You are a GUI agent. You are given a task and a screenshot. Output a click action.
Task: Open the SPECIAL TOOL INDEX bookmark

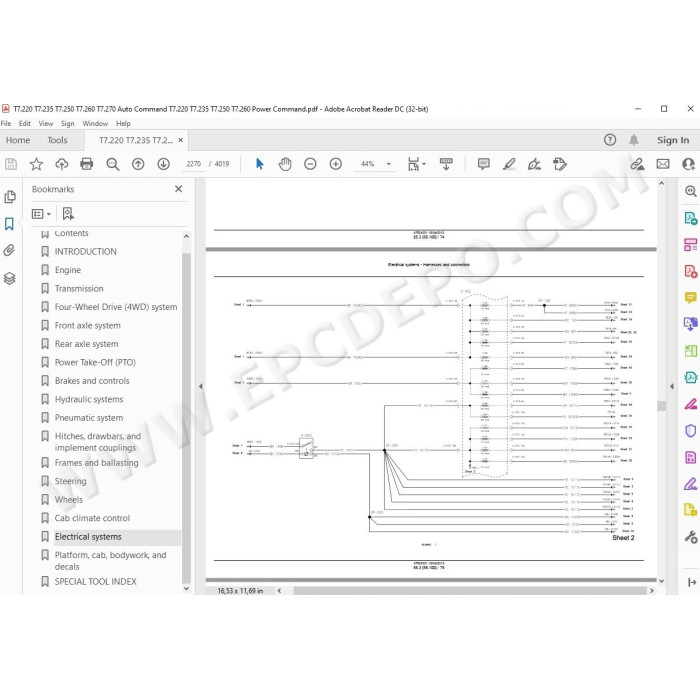click(x=96, y=582)
